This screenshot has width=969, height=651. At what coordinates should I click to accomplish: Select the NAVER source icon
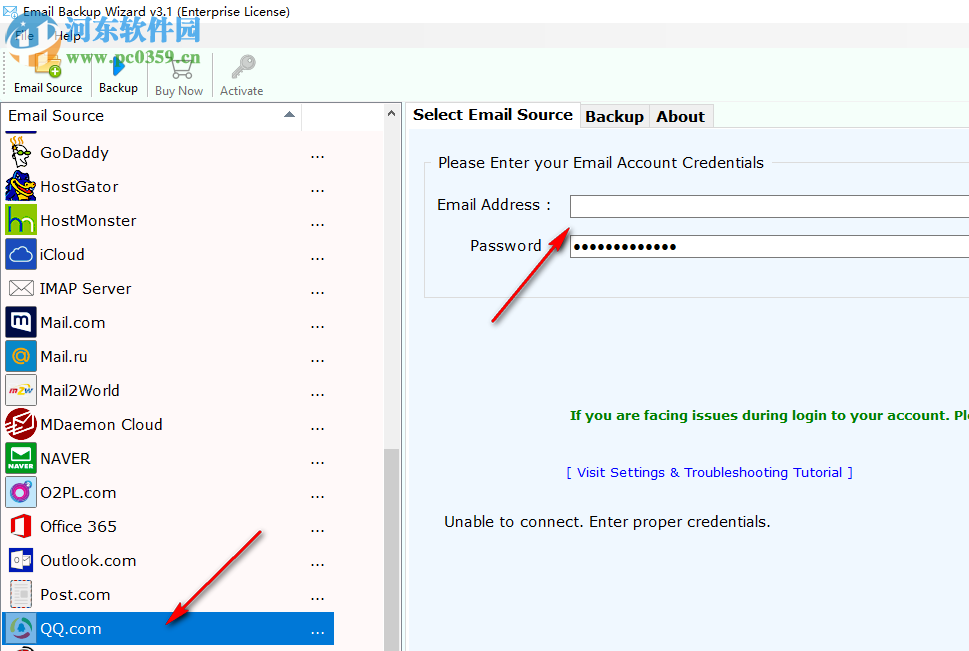(x=20, y=458)
